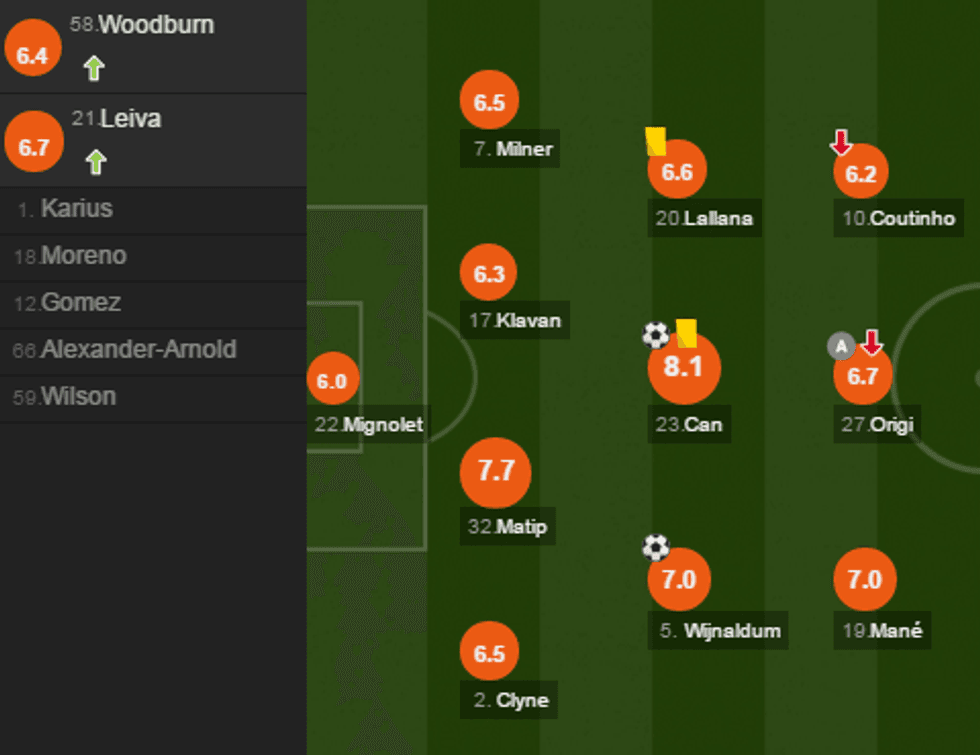
Task: Click Wijnaldum's goal ball icon
Action: pyautogui.click(x=655, y=547)
